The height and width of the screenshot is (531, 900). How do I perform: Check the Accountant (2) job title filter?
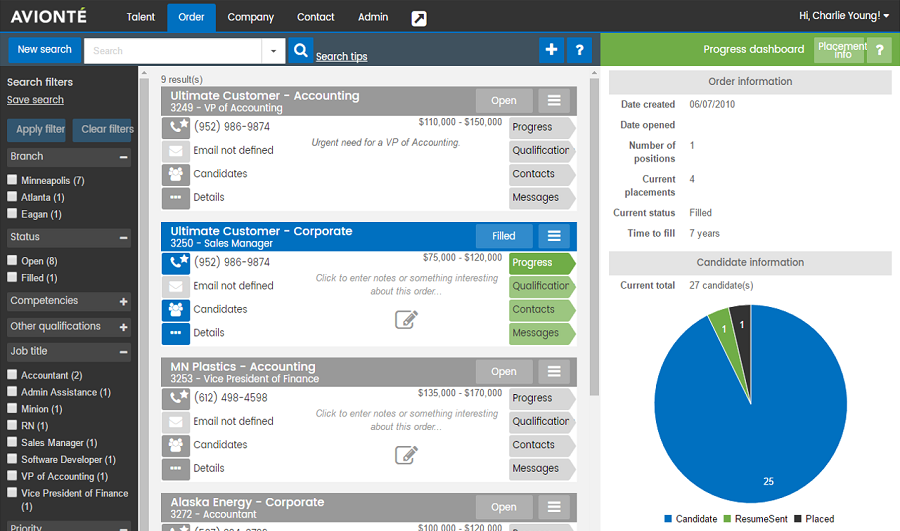[12, 374]
